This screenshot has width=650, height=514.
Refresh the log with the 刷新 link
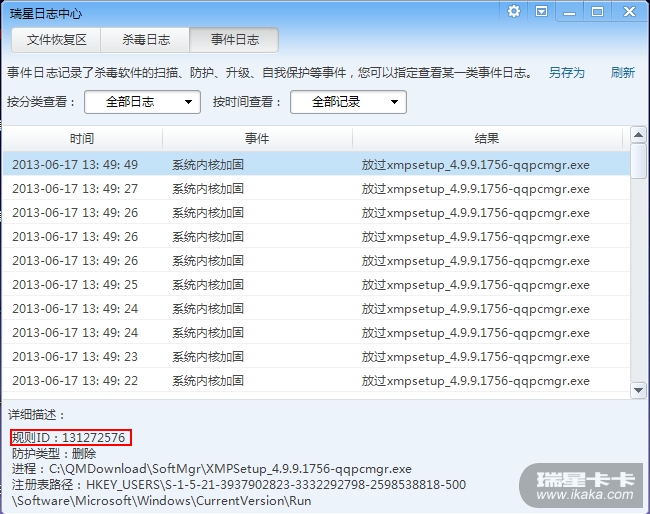(622, 73)
